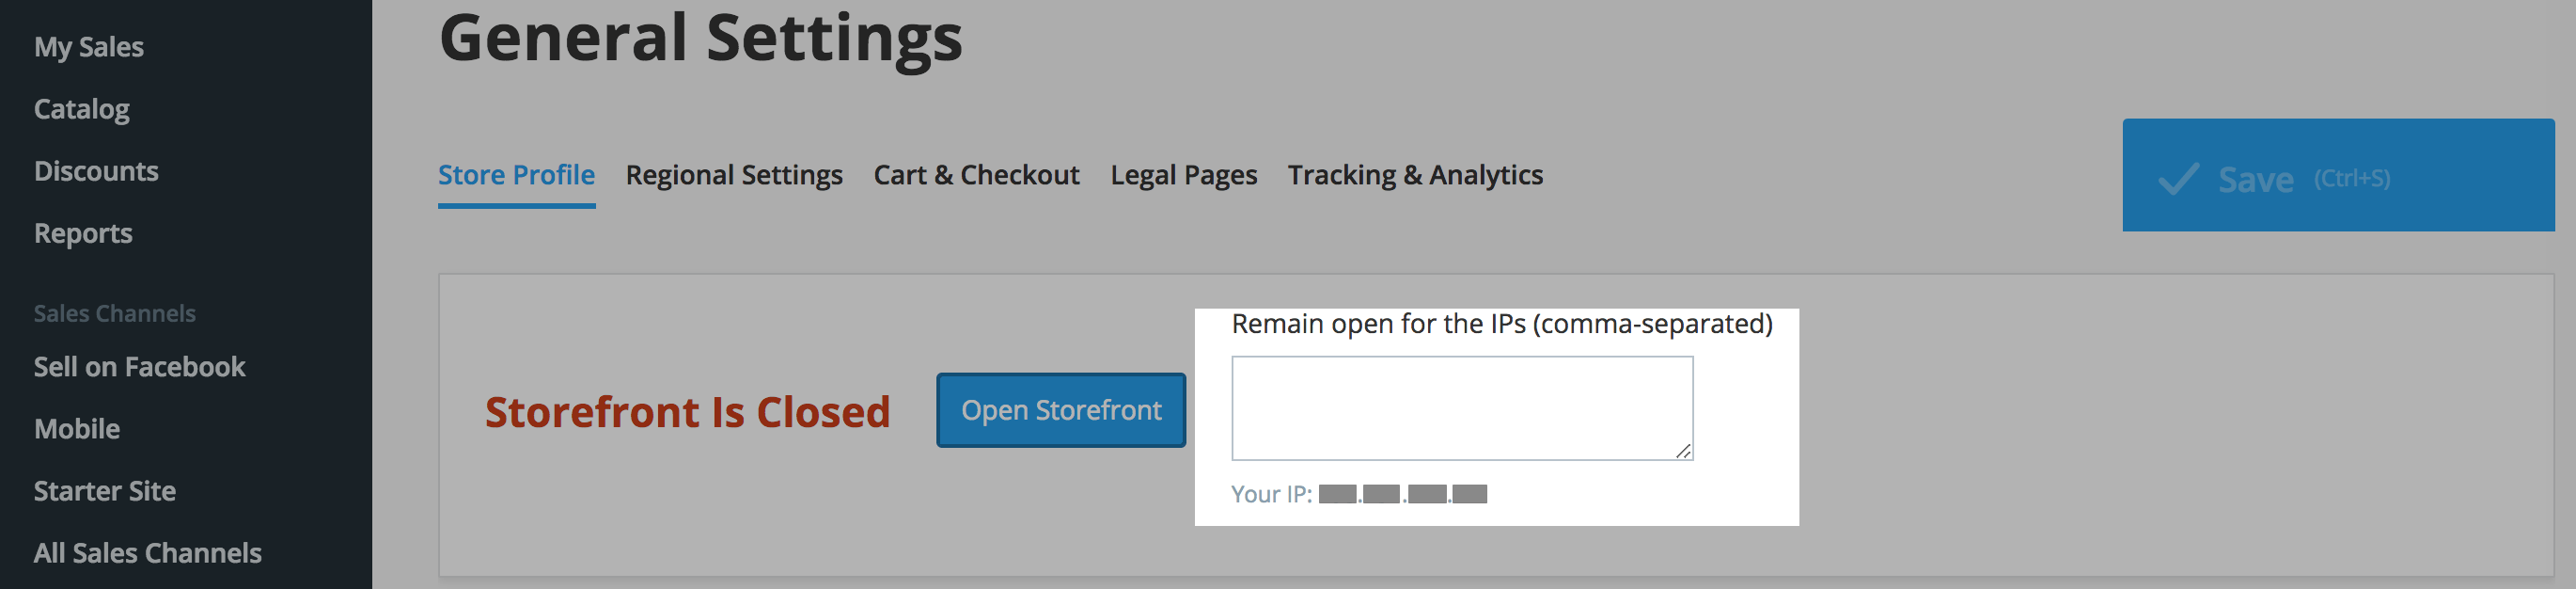The image size is (2576, 589).
Task: Click the Open Storefront button
Action: click(1061, 410)
